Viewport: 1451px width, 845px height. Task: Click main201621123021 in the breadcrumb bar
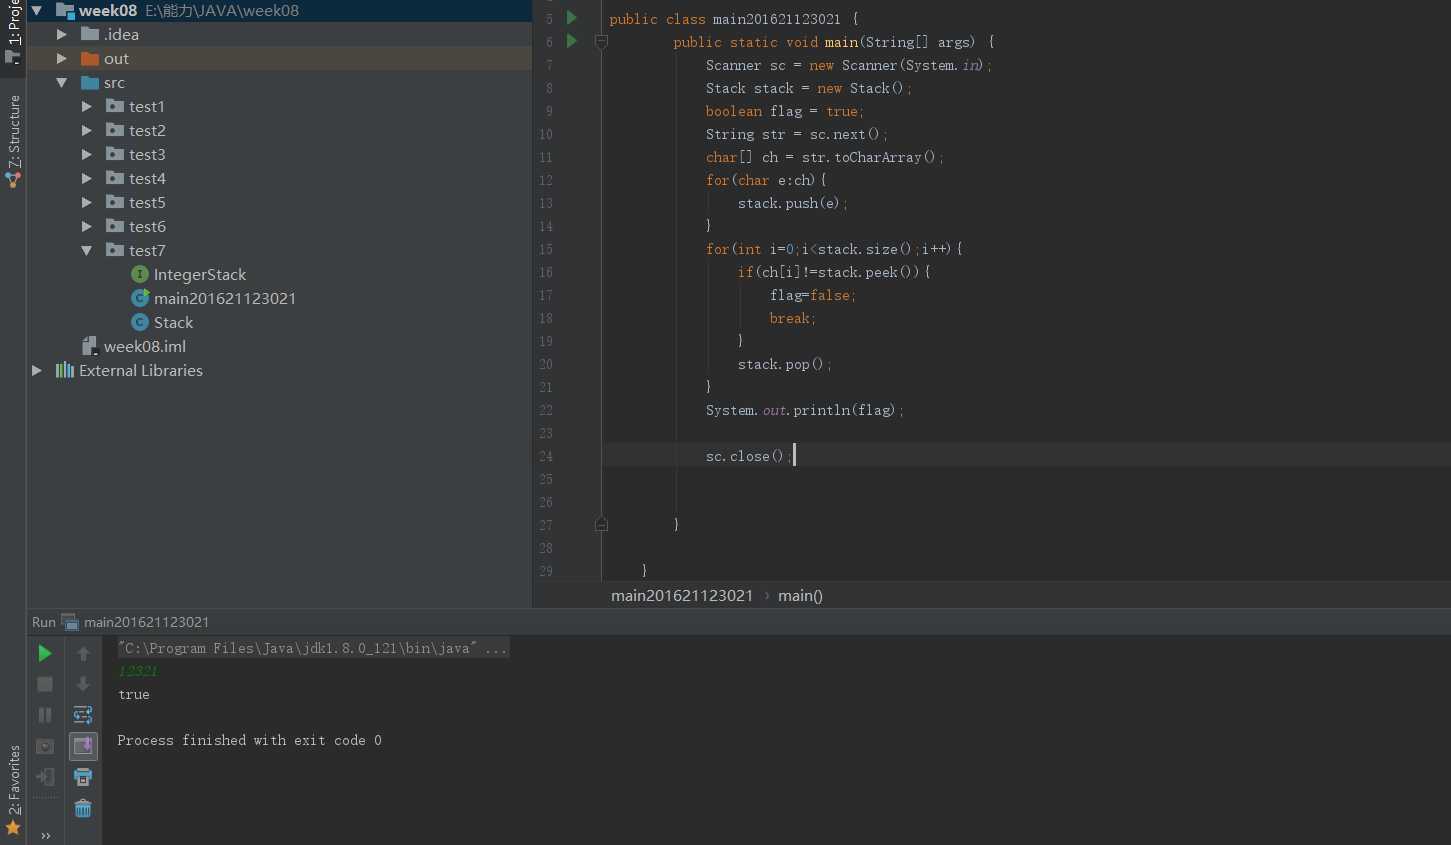coord(682,595)
